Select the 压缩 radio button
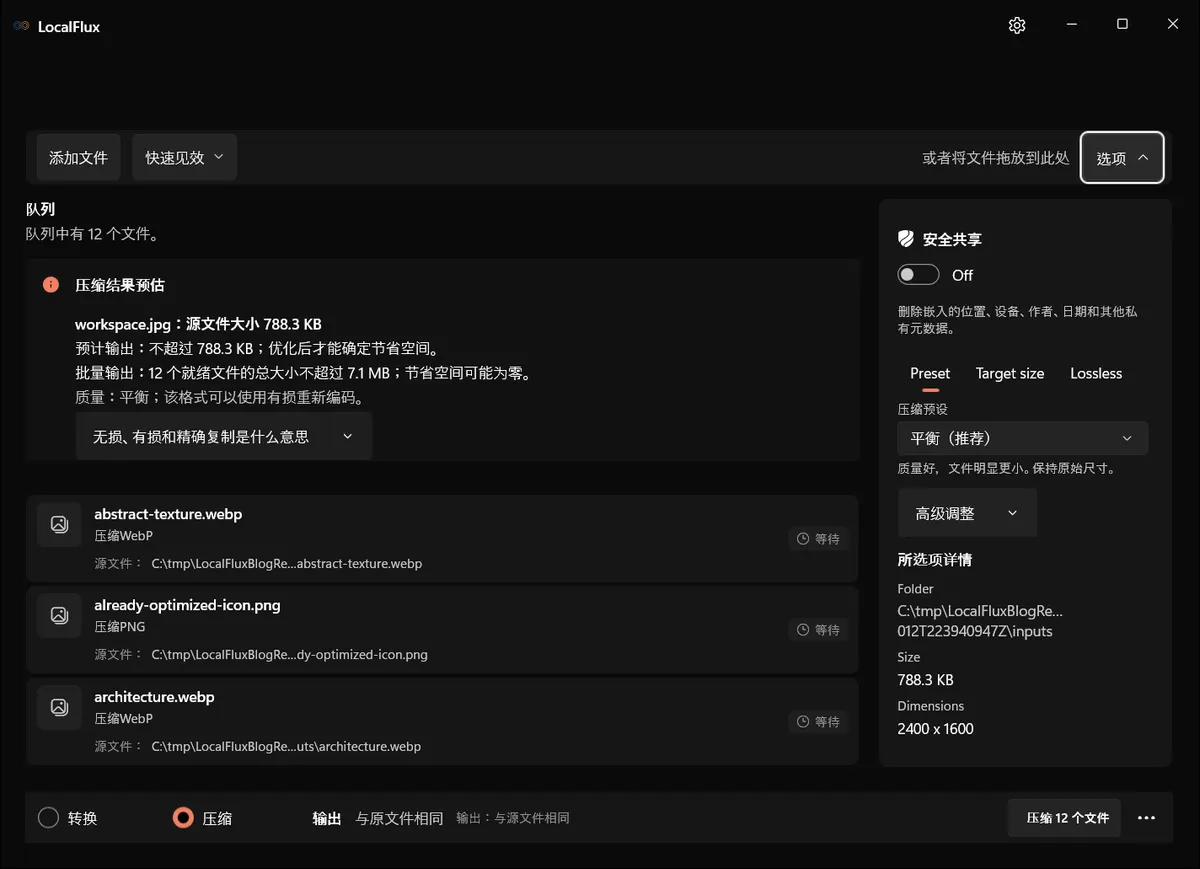1200x869 pixels. point(183,818)
